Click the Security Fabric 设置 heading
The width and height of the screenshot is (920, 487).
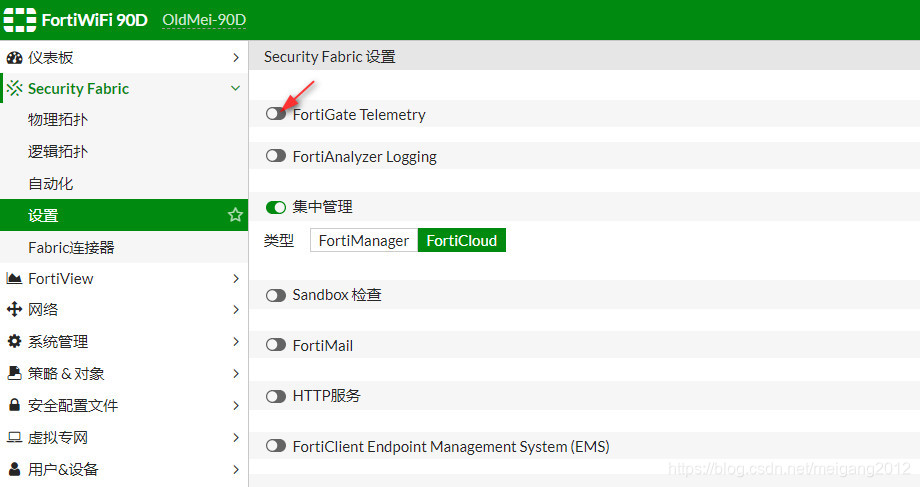(x=330, y=56)
